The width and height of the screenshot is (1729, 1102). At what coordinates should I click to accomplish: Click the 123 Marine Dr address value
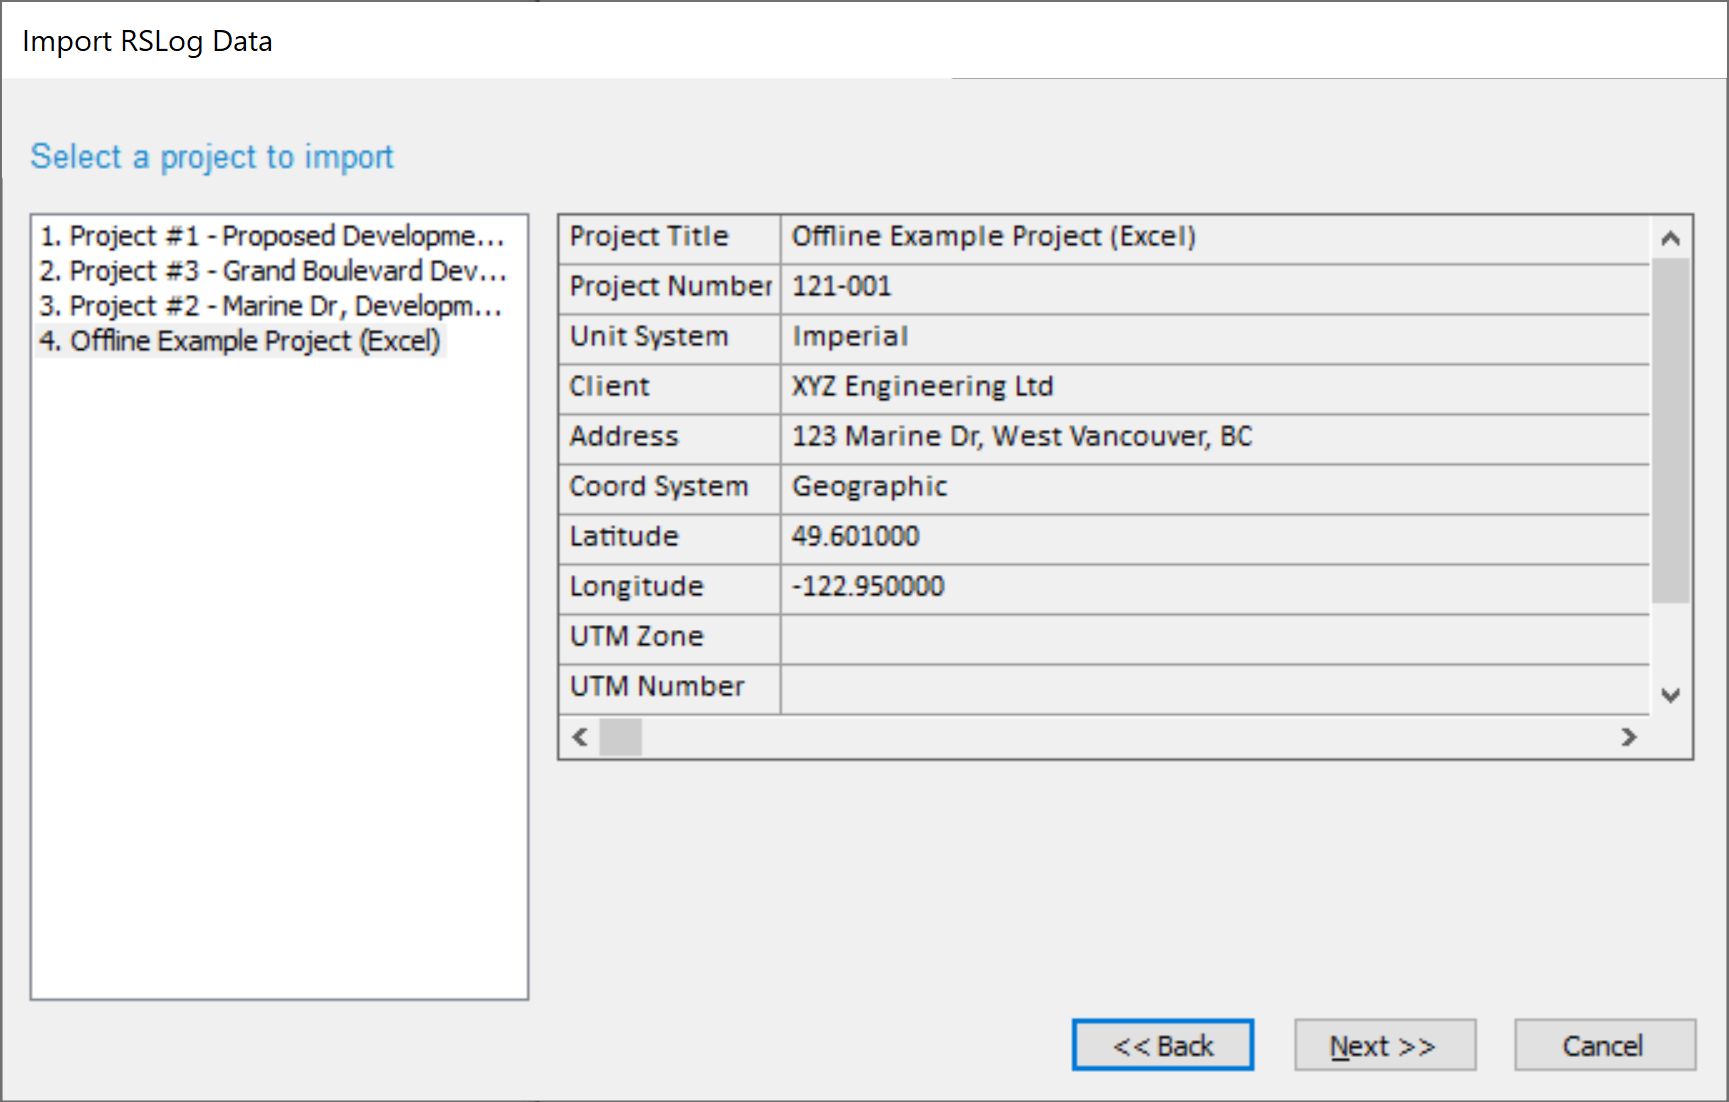tap(1215, 439)
